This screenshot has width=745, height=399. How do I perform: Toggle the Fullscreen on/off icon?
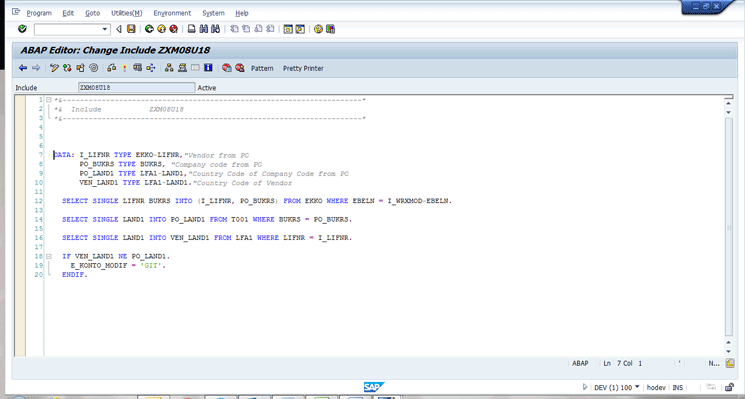point(195,68)
